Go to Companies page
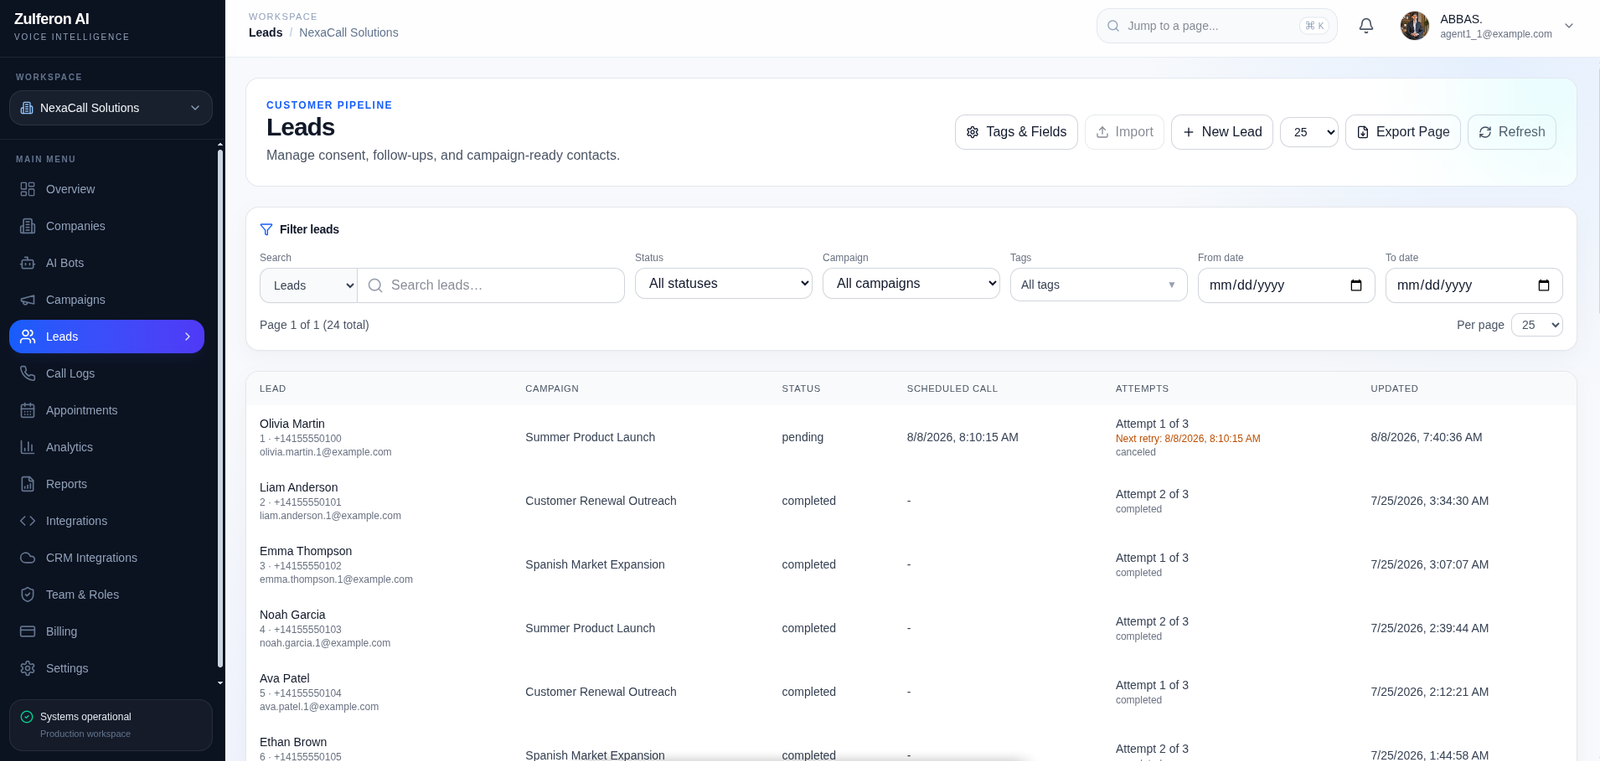This screenshot has height=761, width=1600. pyautogui.click(x=106, y=226)
